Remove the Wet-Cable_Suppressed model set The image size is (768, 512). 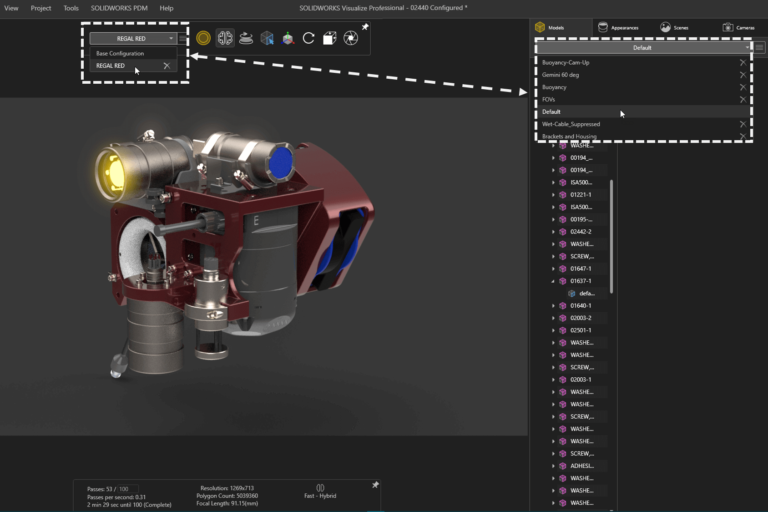(743, 124)
